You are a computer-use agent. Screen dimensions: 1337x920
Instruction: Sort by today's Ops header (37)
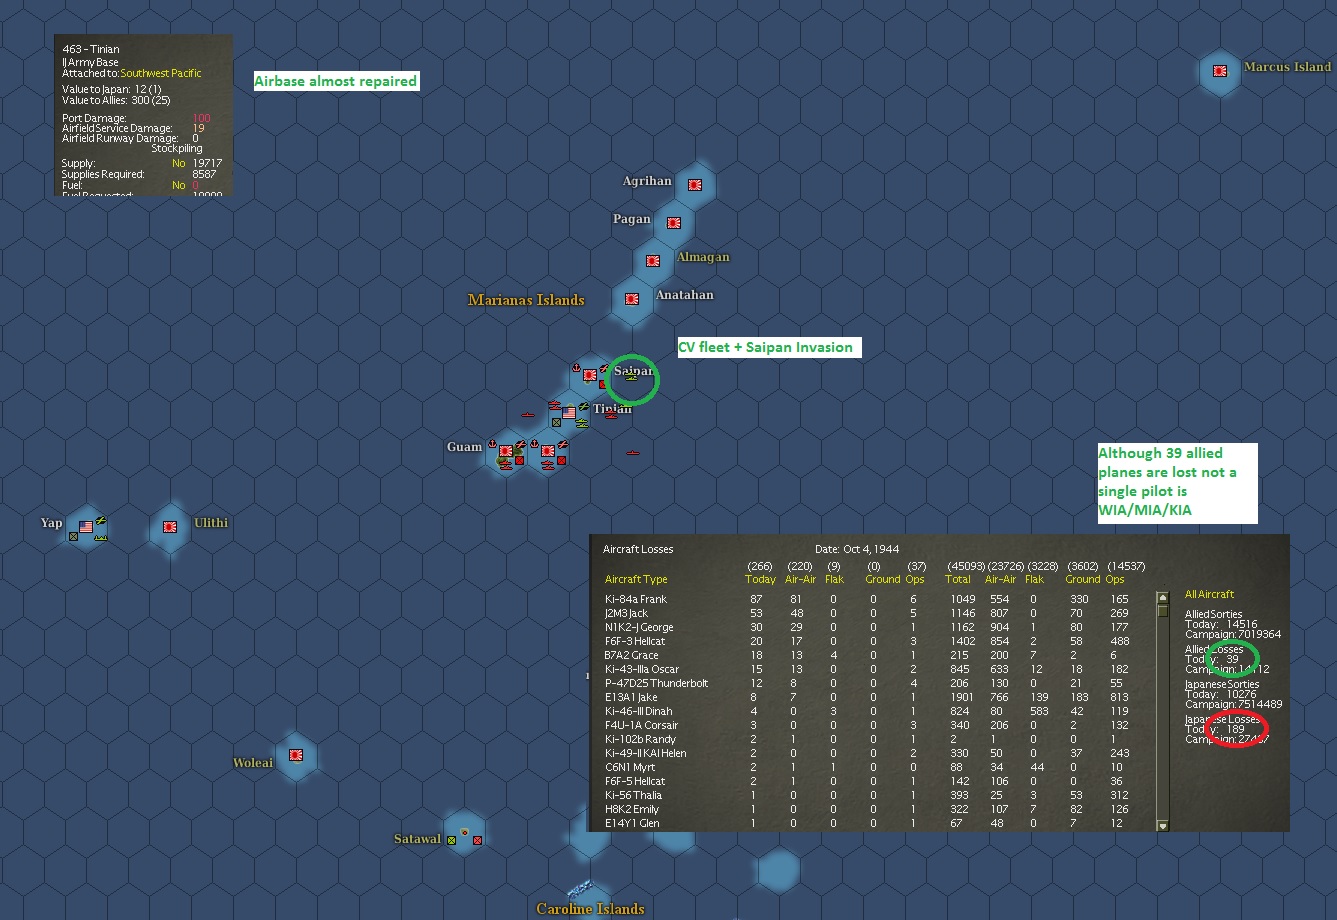point(915,579)
